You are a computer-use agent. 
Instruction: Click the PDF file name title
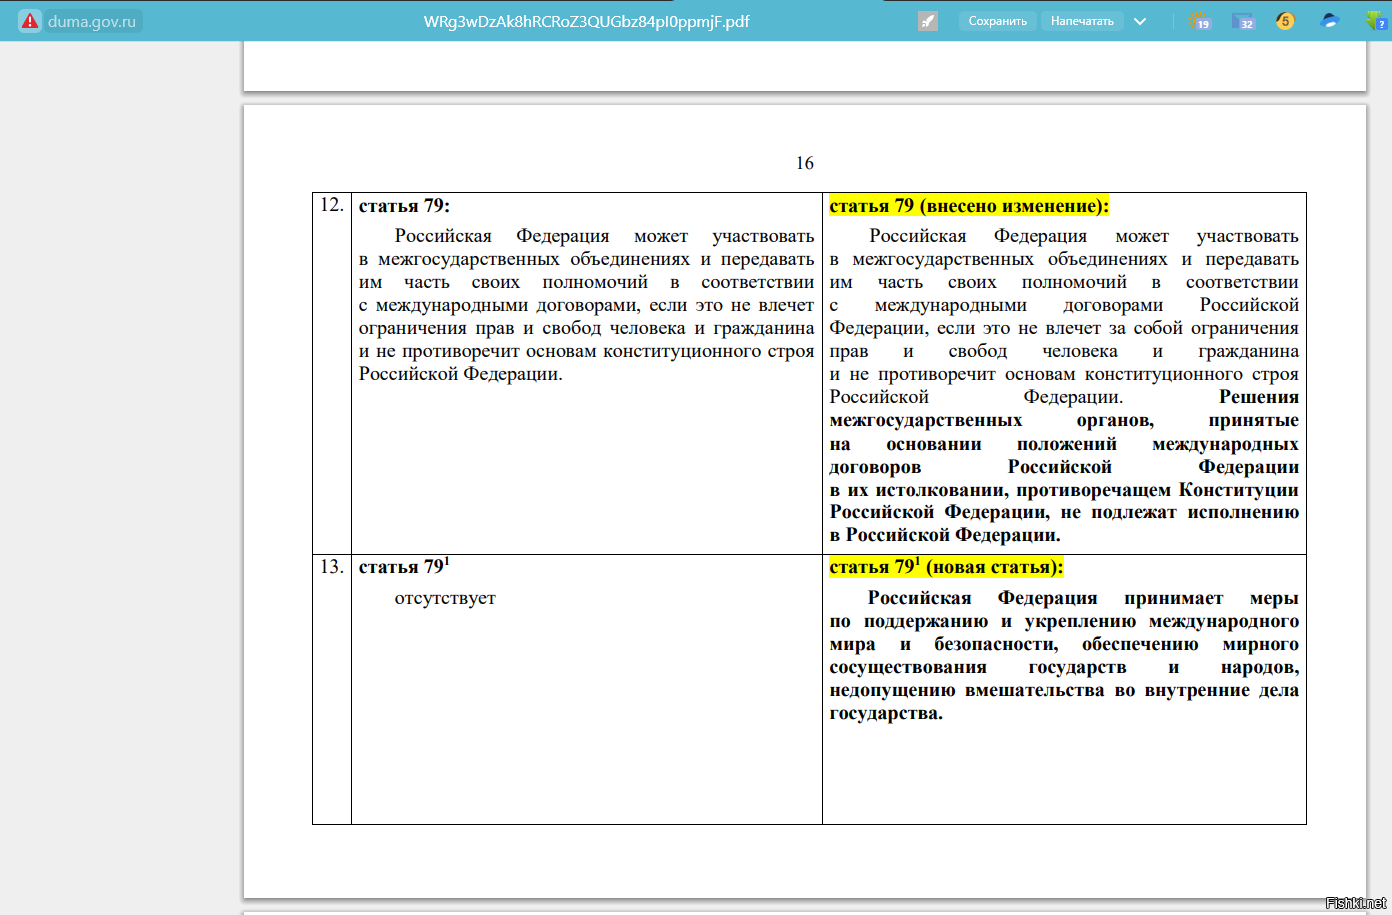click(x=586, y=21)
